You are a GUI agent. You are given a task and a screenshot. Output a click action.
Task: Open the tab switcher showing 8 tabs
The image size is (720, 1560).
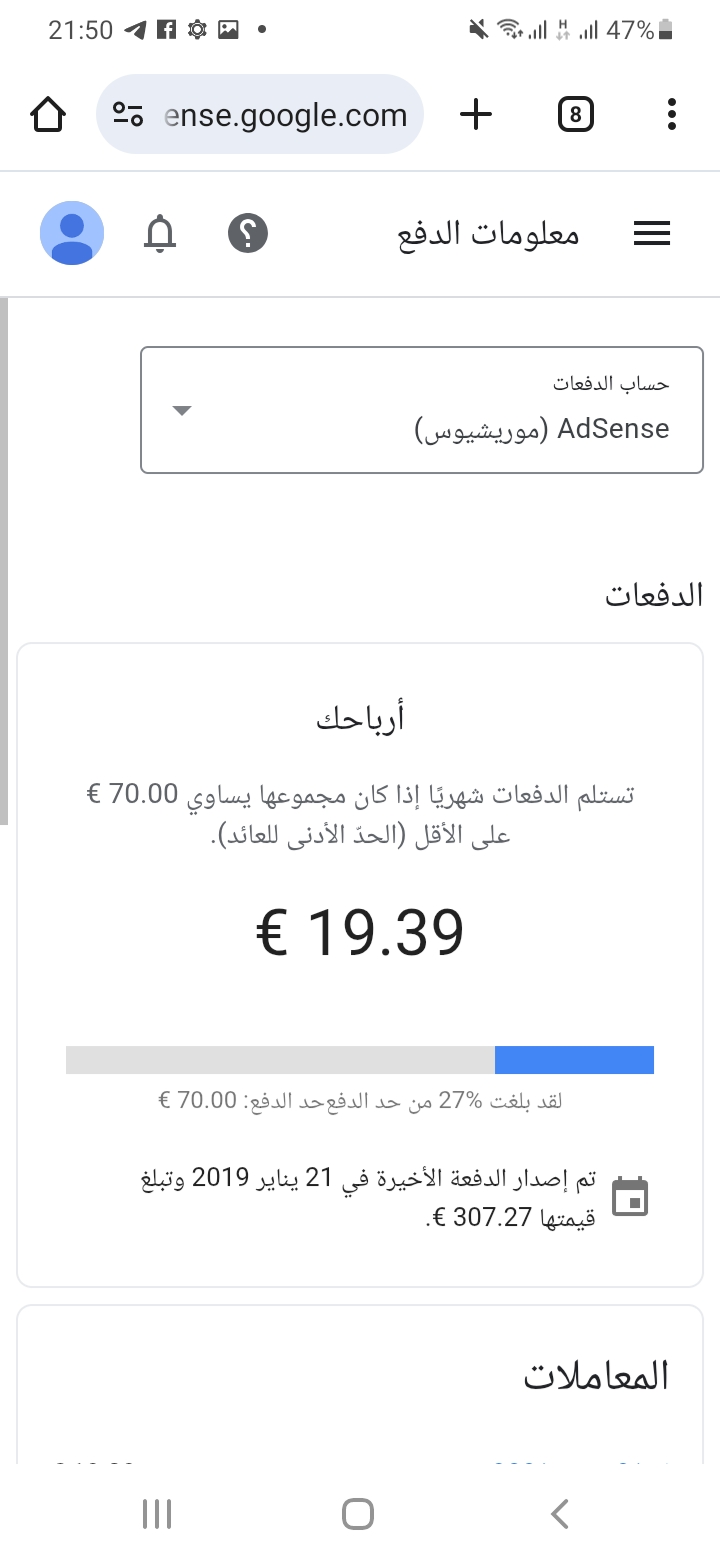[575, 115]
